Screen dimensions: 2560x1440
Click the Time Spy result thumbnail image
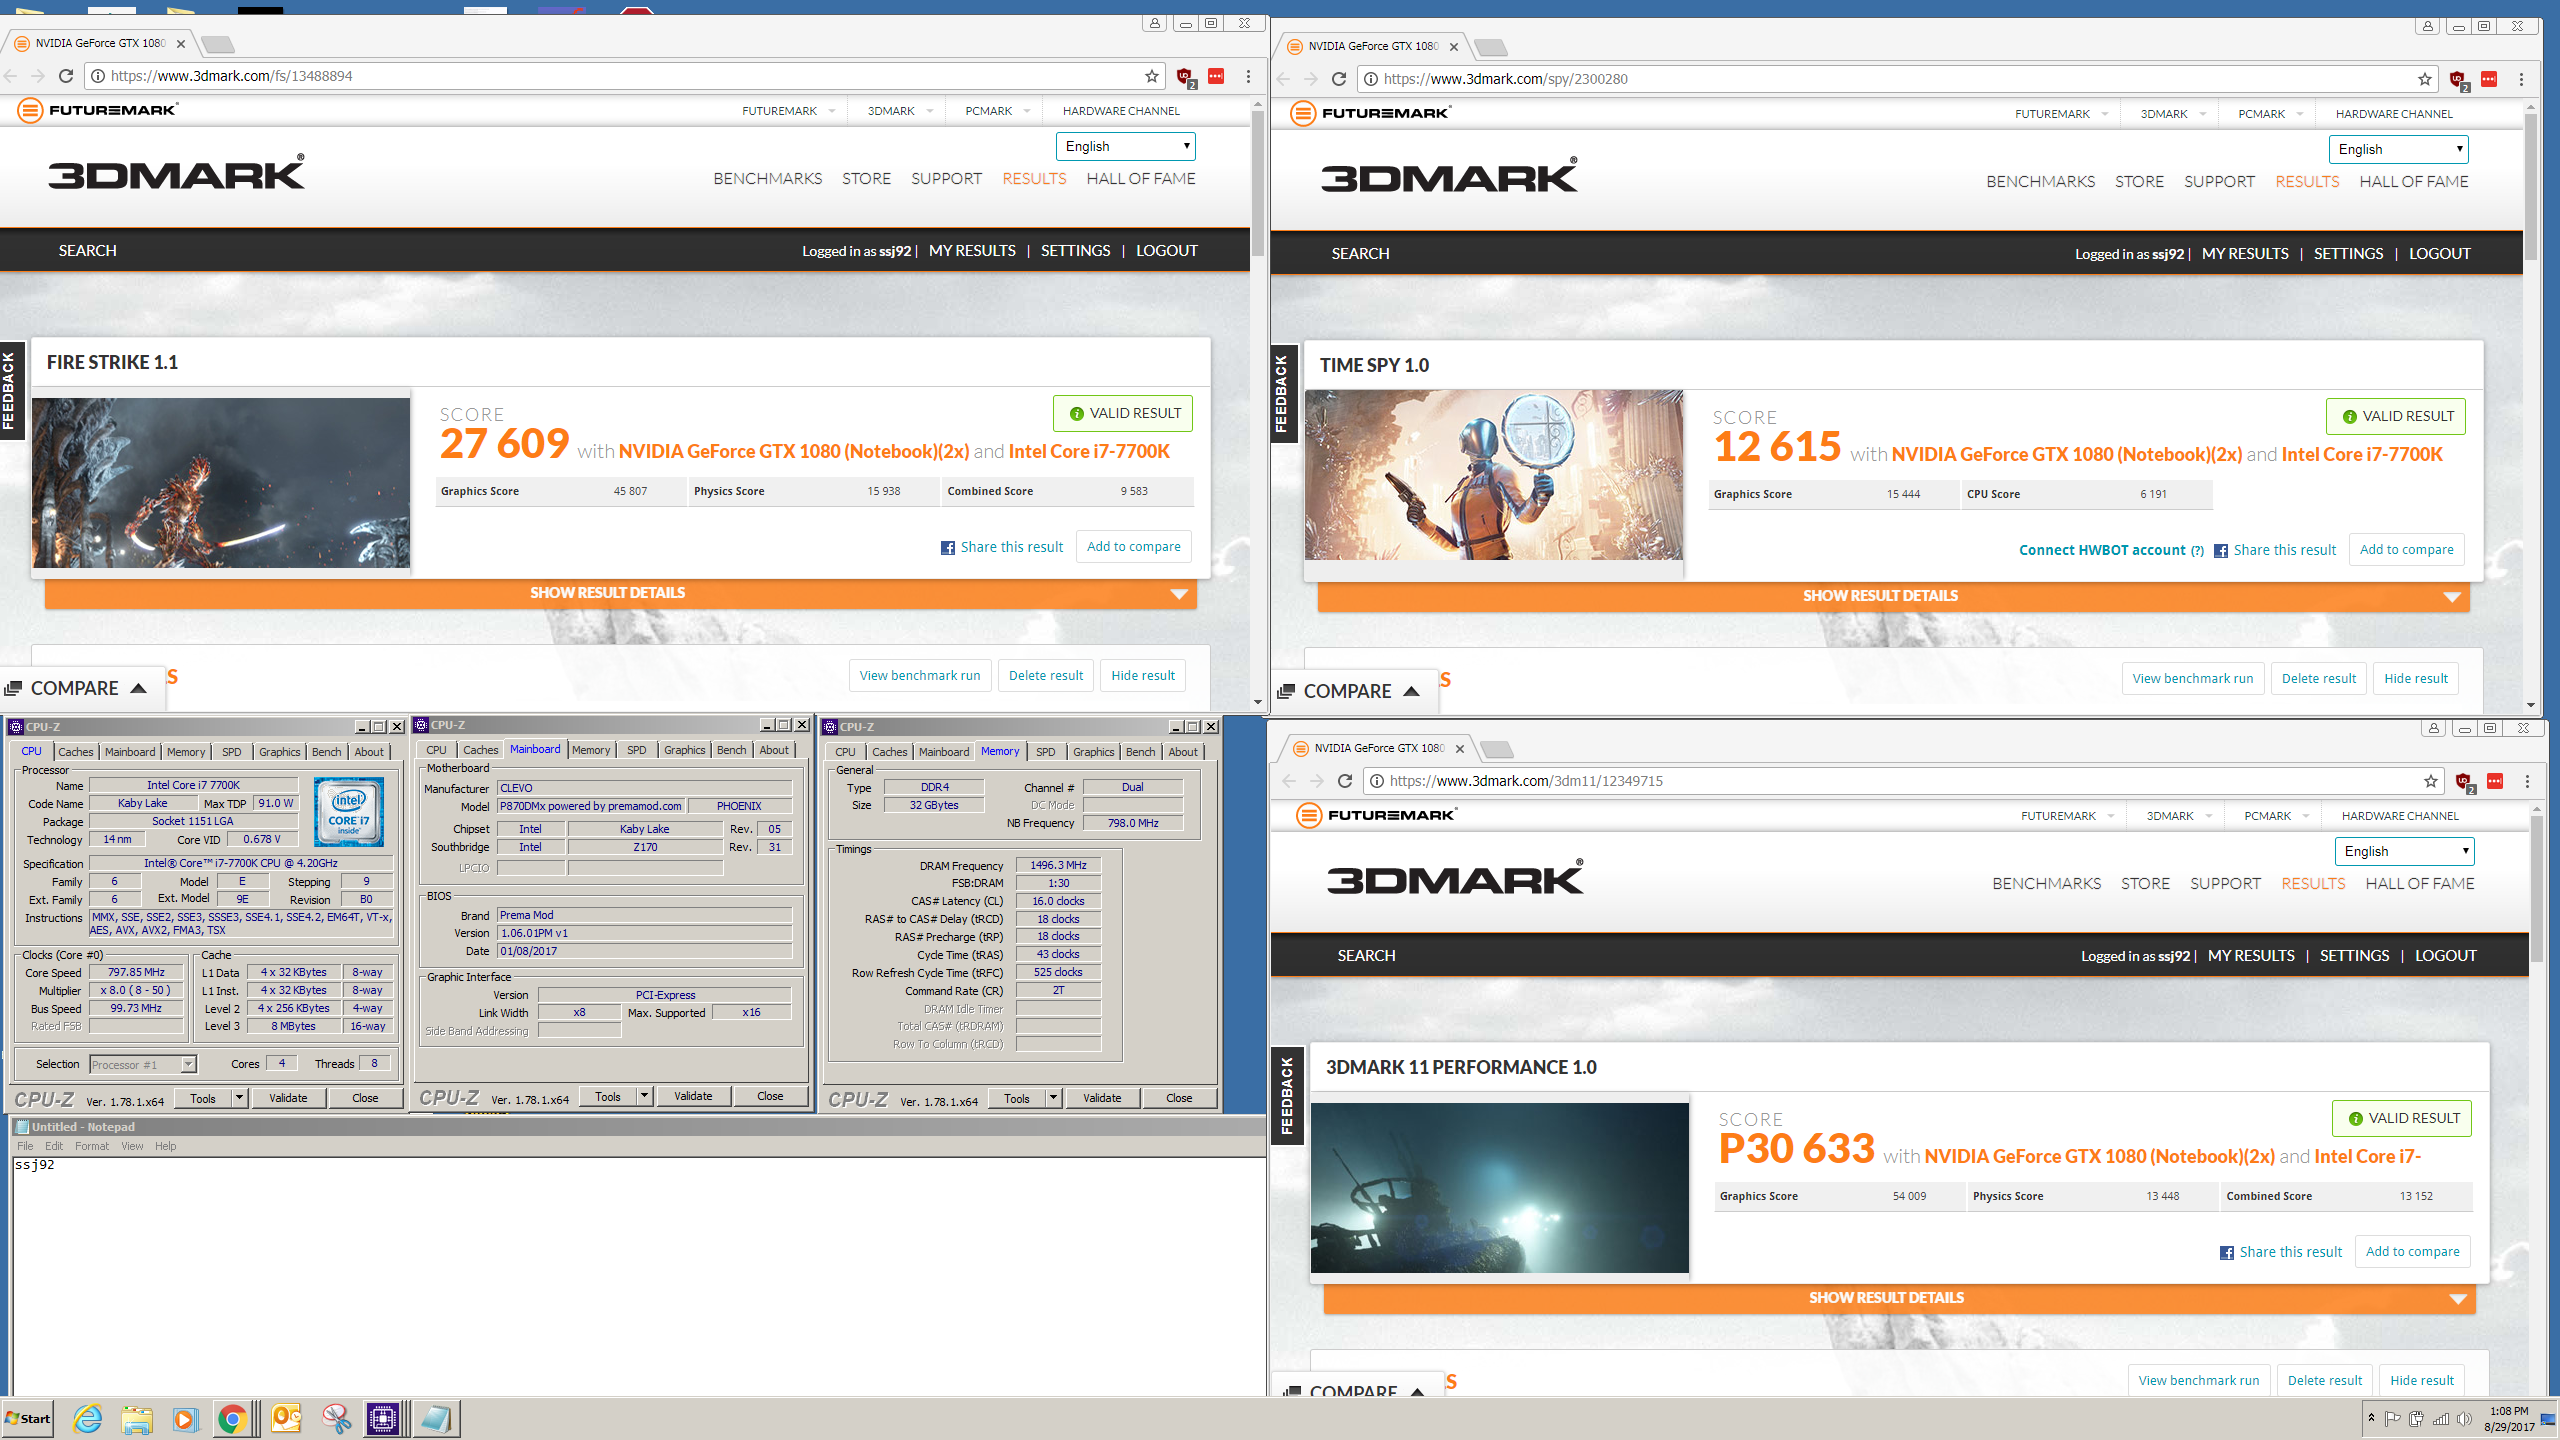coord(1493,475)
